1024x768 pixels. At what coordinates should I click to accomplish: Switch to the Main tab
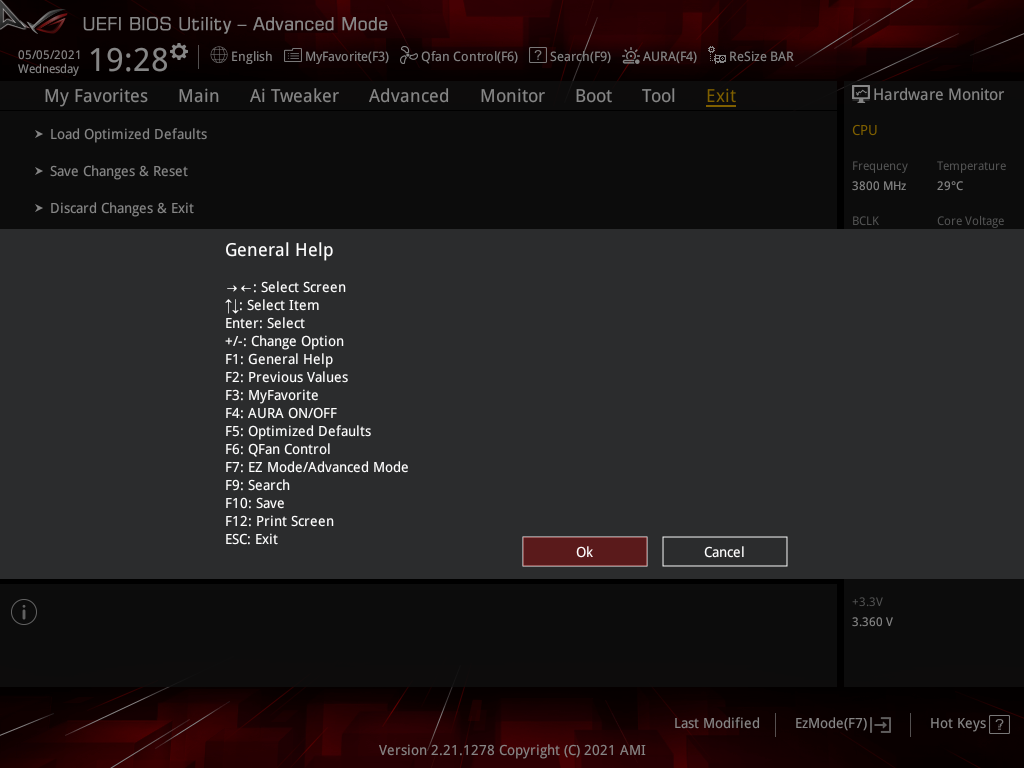(x=199, y=96)
